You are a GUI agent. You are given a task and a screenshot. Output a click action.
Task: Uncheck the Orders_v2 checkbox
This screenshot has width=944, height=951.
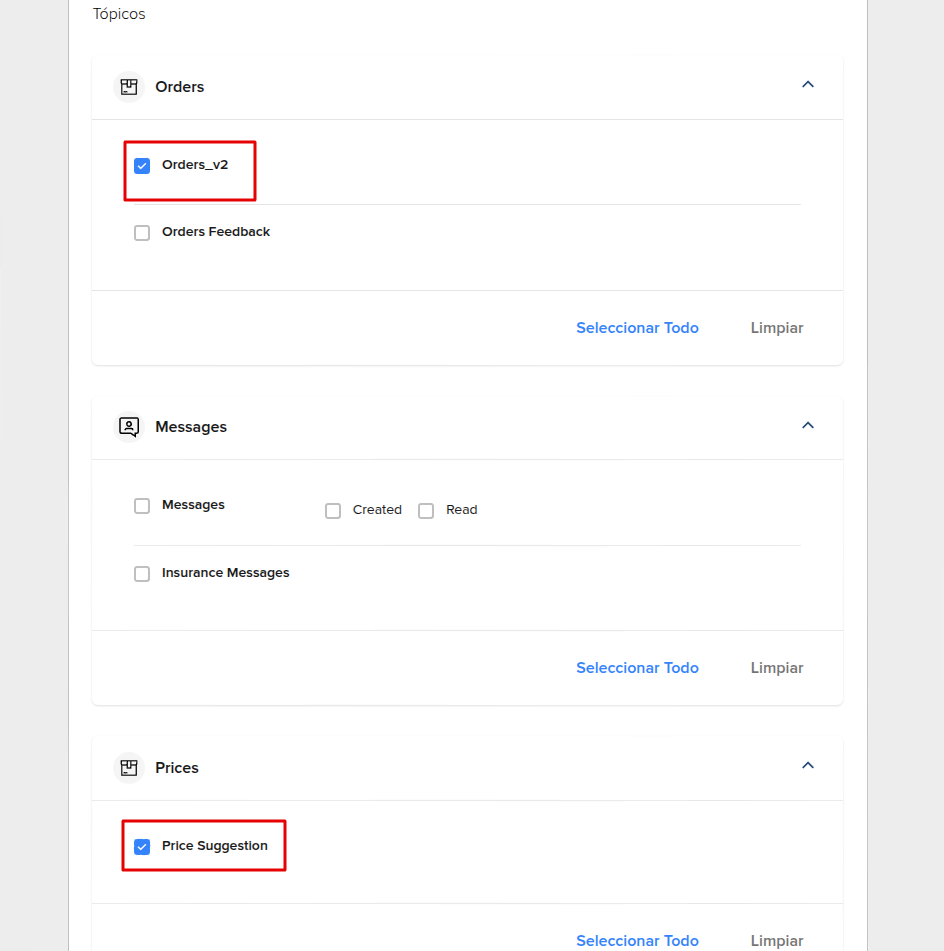pos(142,166)
